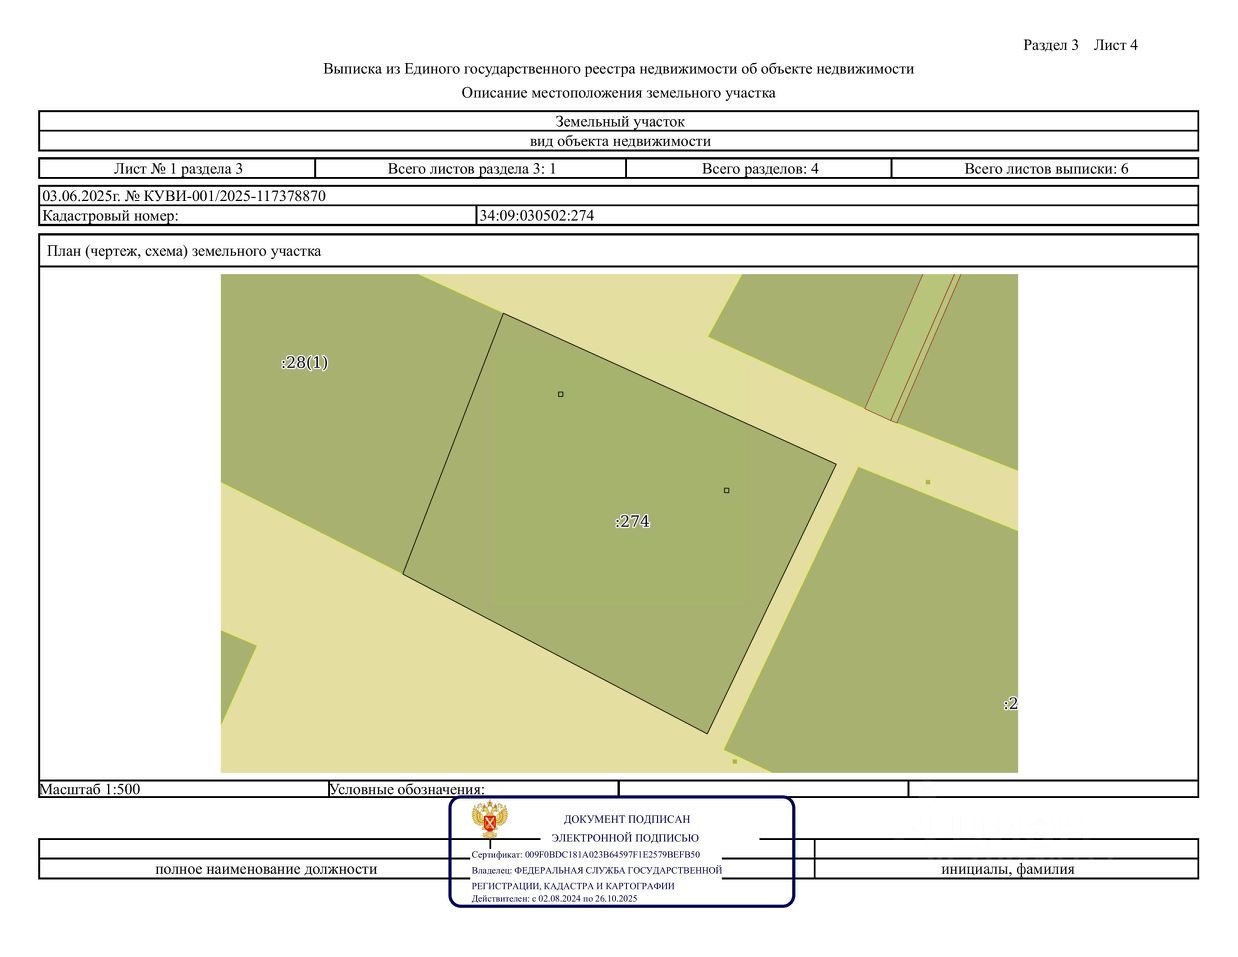1238x957 pixels.
Task: Click 'Всего листов выписки: 6' cell
Action: tap(1045, 168)
